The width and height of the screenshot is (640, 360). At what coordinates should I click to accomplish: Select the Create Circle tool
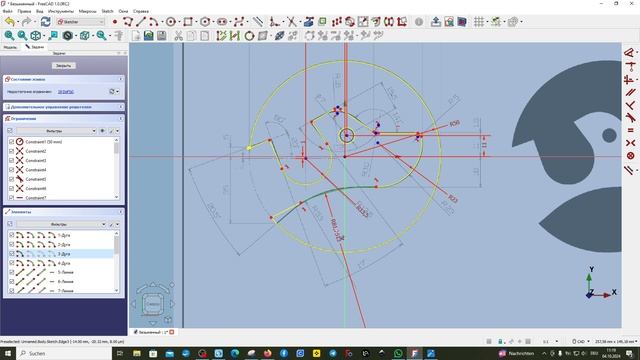(x=171, y=22)
